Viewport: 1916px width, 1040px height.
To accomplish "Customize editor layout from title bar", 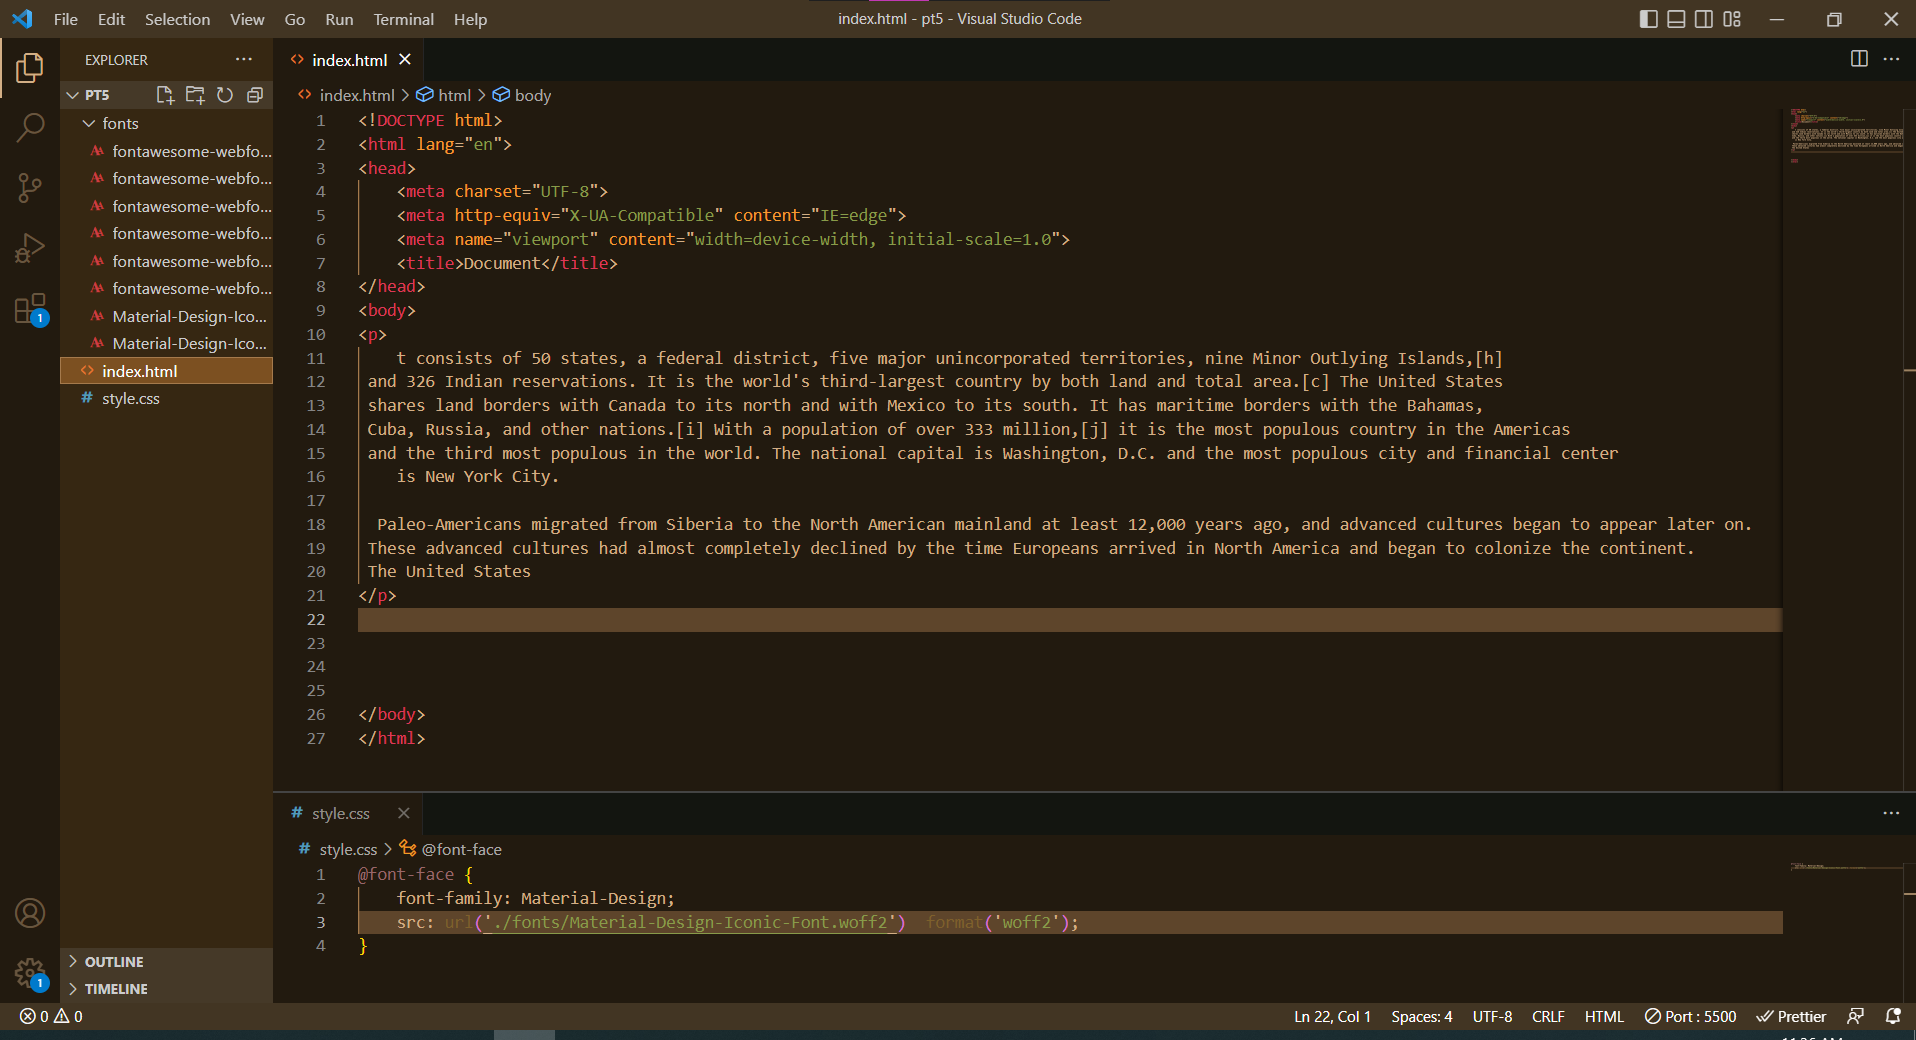I will [1732, 19].
